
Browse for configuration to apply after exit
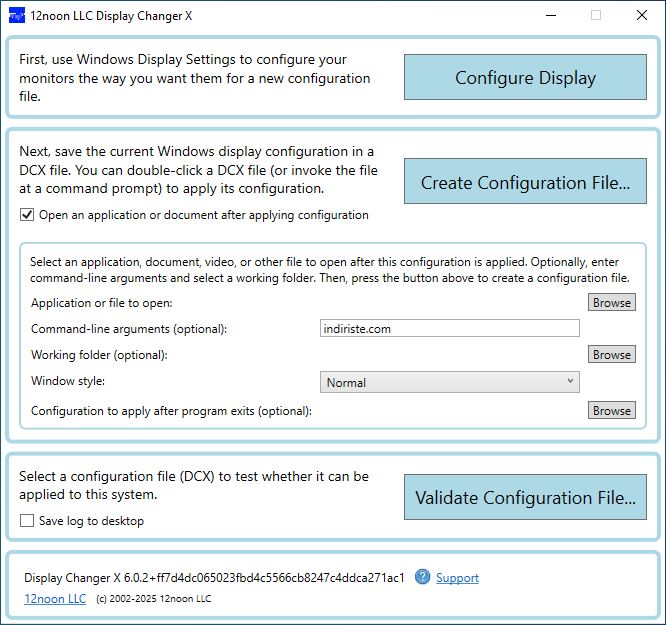point(612,410)
